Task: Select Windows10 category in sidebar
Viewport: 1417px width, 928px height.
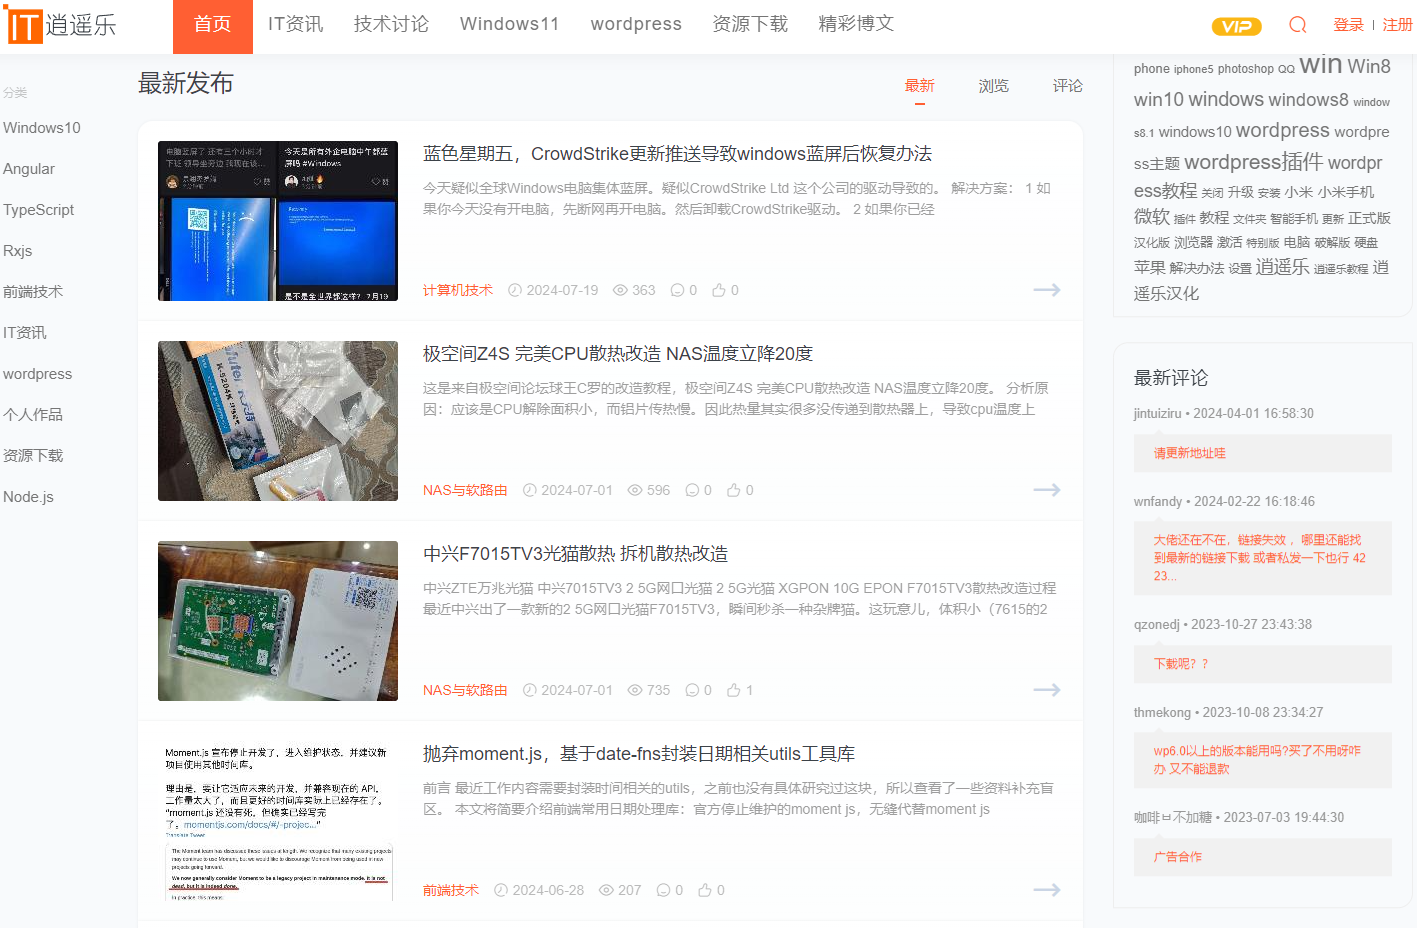Action: [x=42, y=128]
